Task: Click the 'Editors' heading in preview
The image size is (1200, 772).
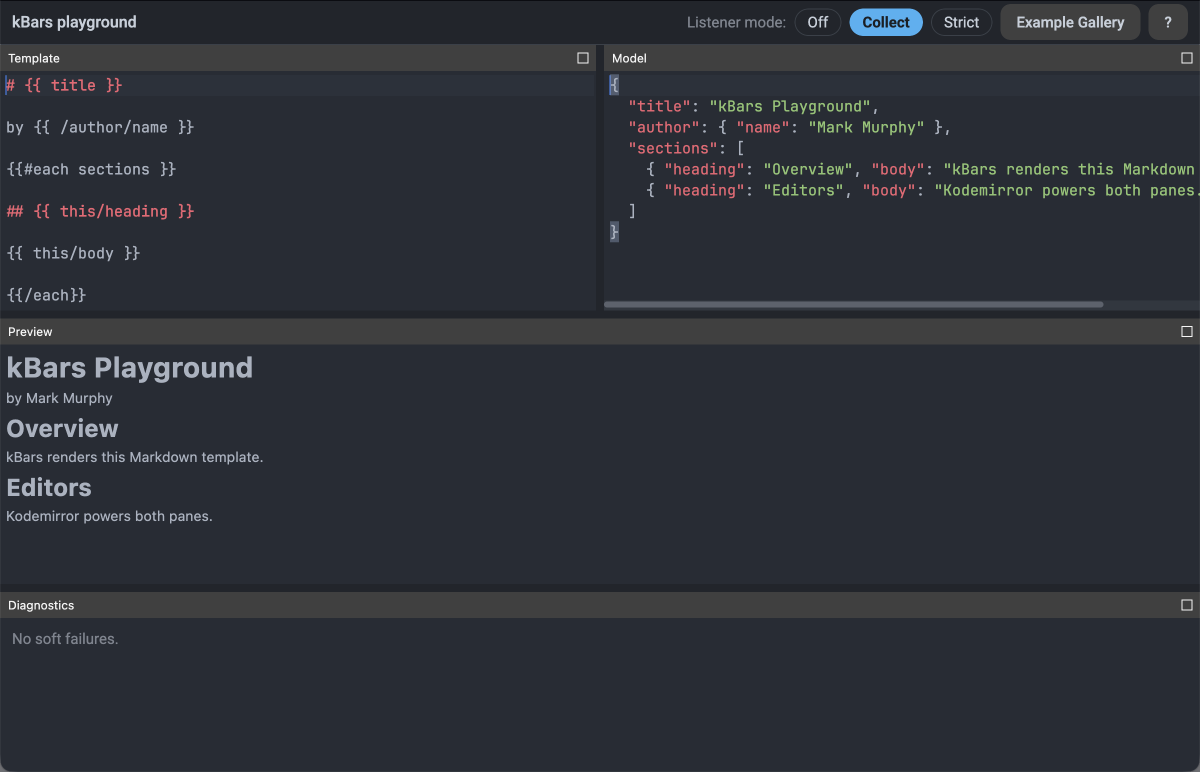Action: tap(49, 487)
